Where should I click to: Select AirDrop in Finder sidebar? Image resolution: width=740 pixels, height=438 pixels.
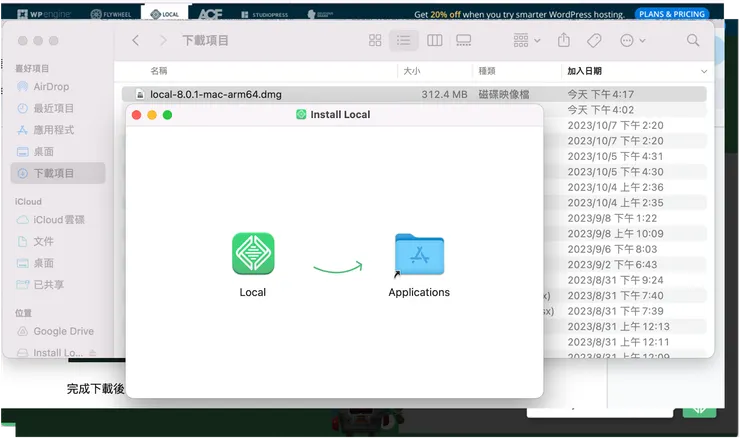point(51,87)
